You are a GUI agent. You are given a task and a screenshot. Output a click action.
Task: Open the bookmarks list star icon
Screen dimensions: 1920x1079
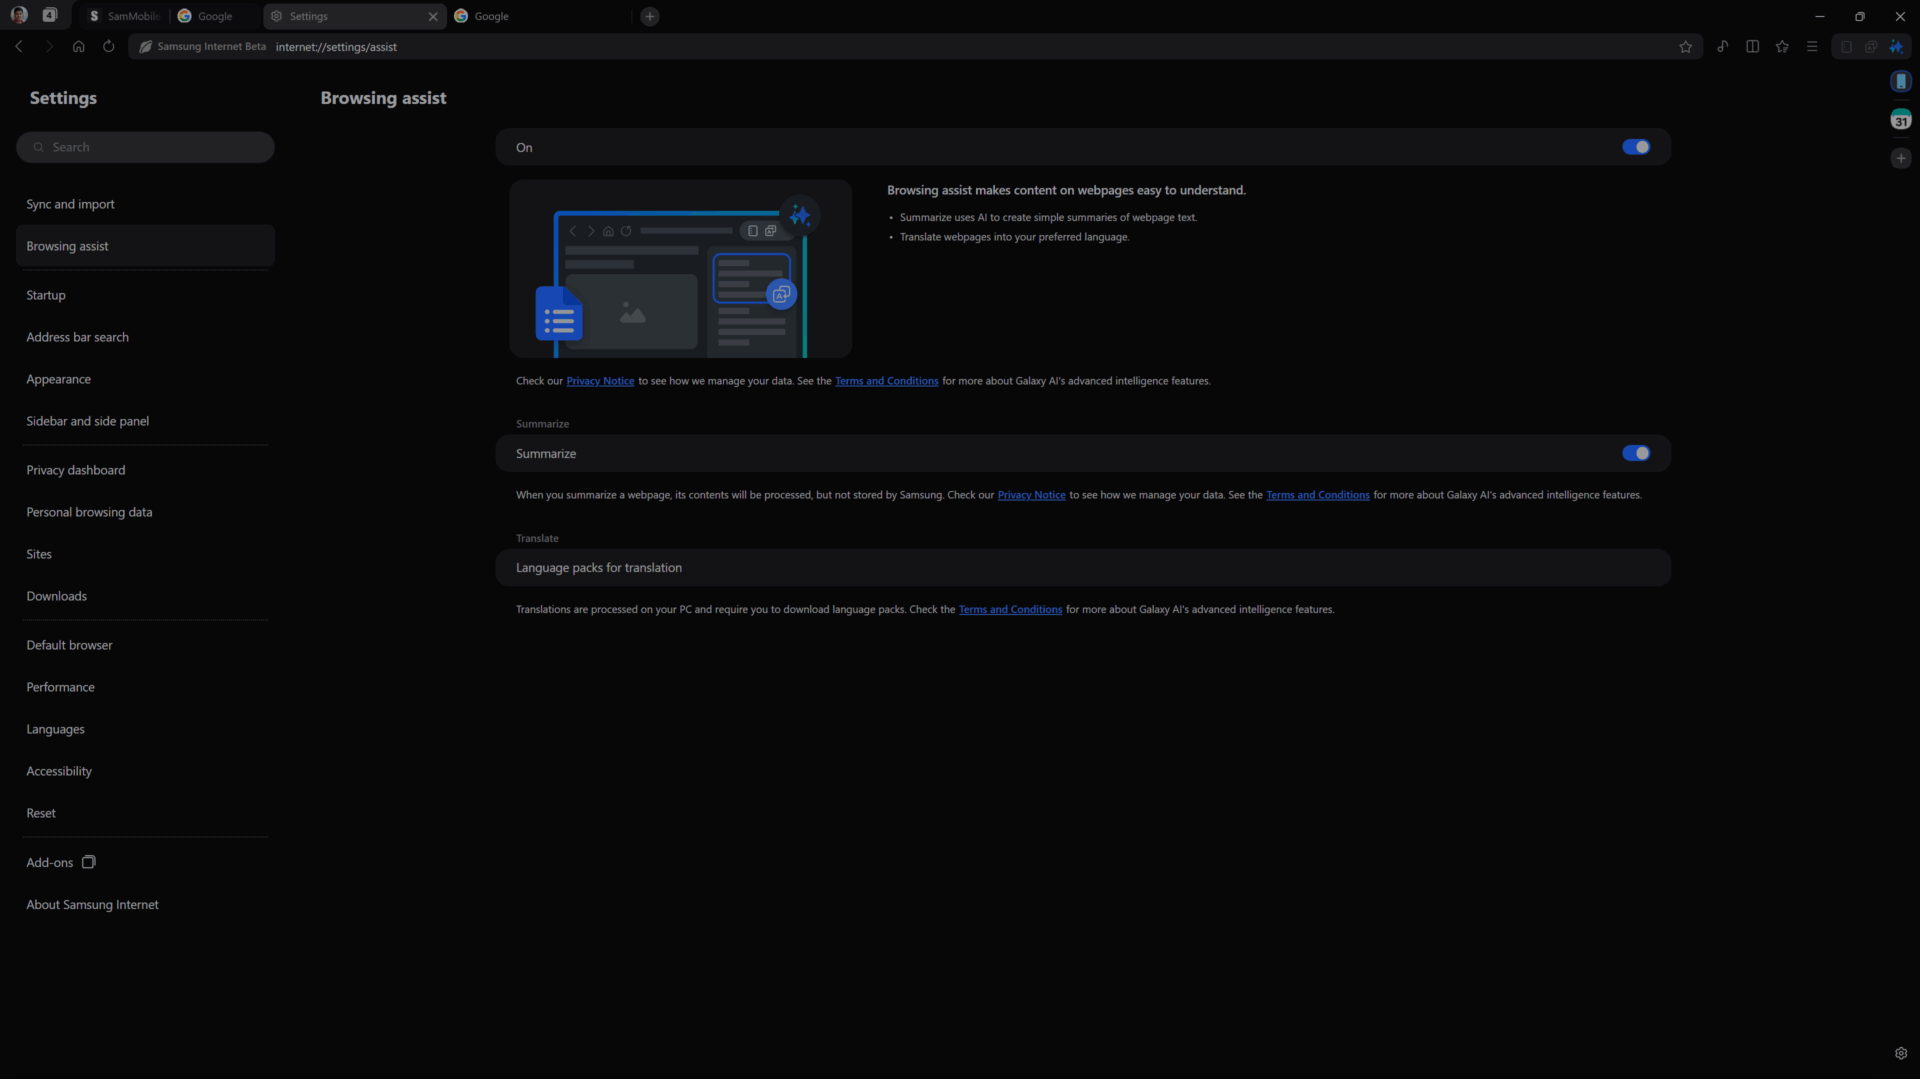click(1782, 46)
